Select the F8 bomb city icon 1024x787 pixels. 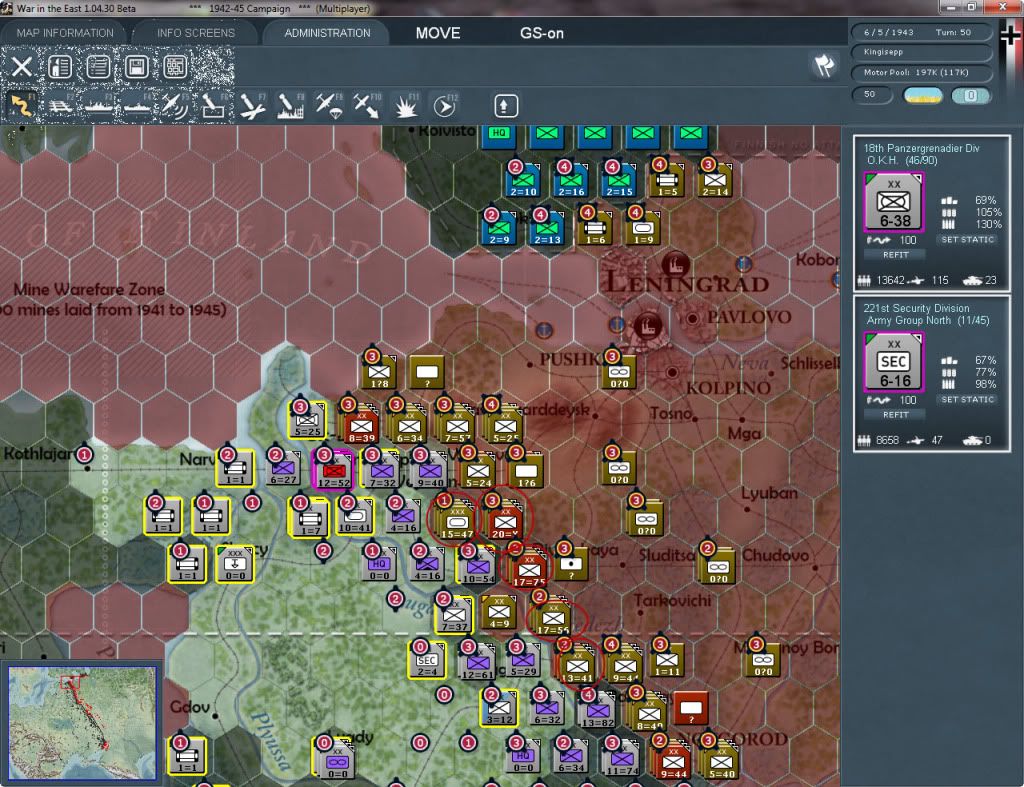[291, 105]
